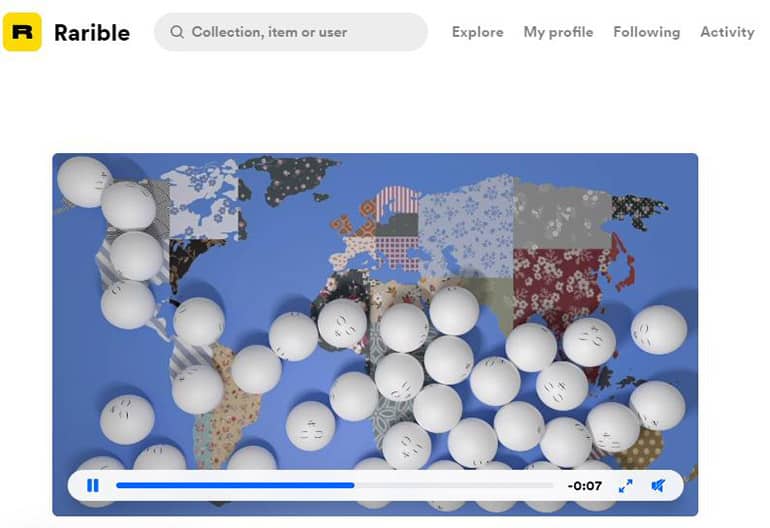Pause the NFT video playback

[93, 485]
